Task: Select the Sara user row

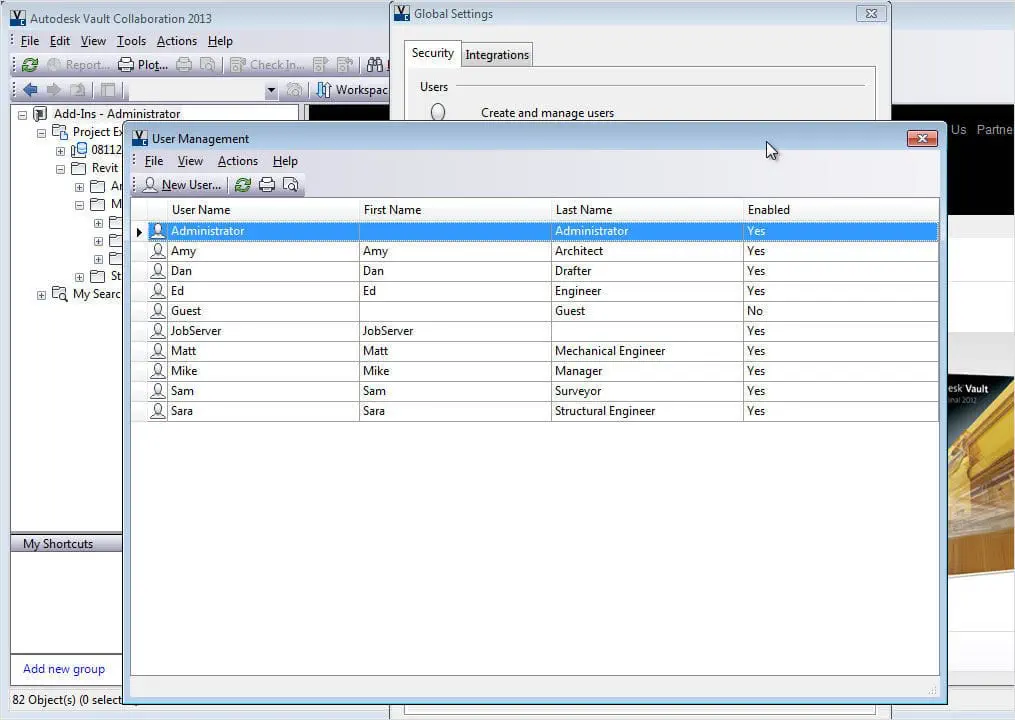Action: coord(182,411)
